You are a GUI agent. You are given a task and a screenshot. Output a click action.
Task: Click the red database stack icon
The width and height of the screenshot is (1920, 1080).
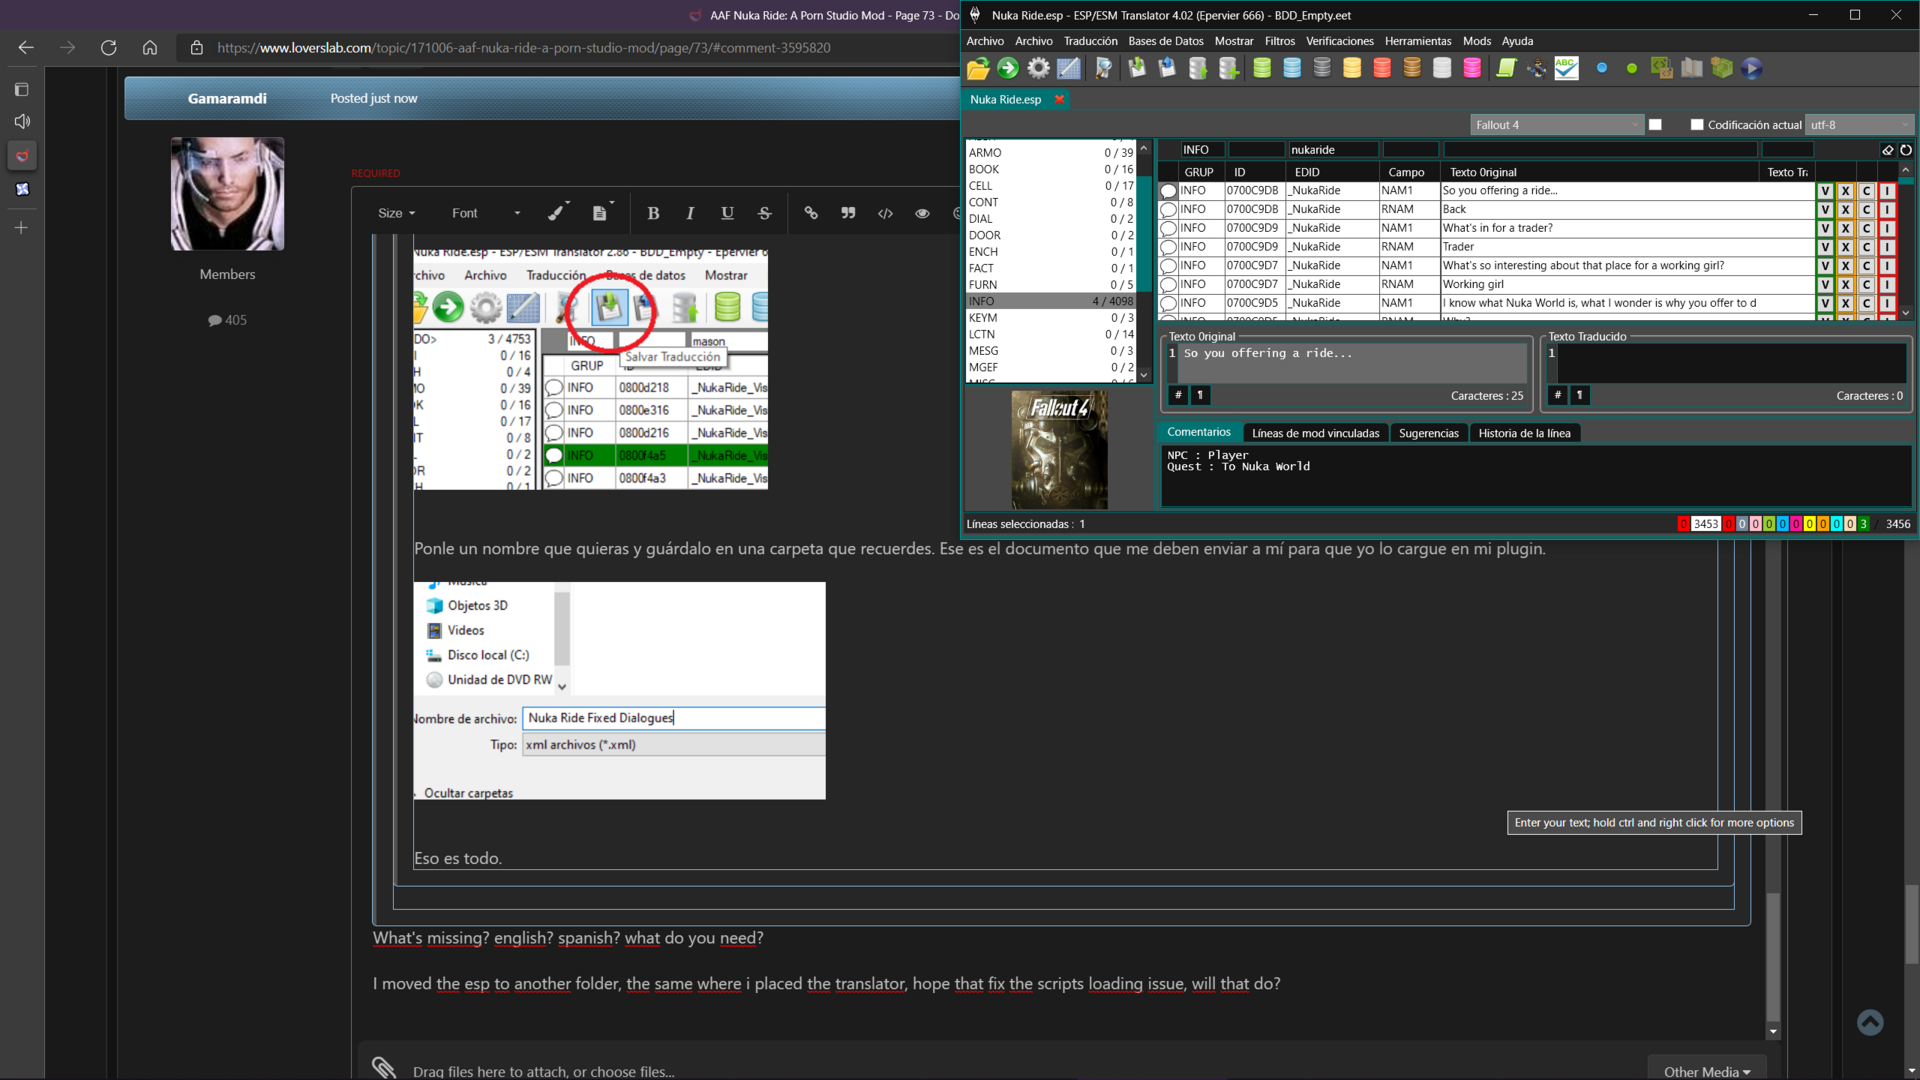click(1382, 68)
